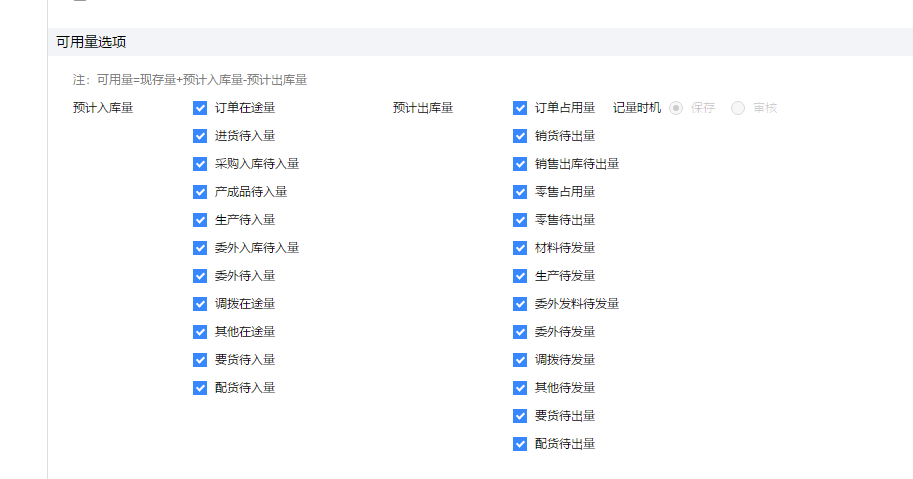Click the 可用量 formula note text
Image resolution: width=913 pixels, height=479 pixels.
click(x=190, y=80)
